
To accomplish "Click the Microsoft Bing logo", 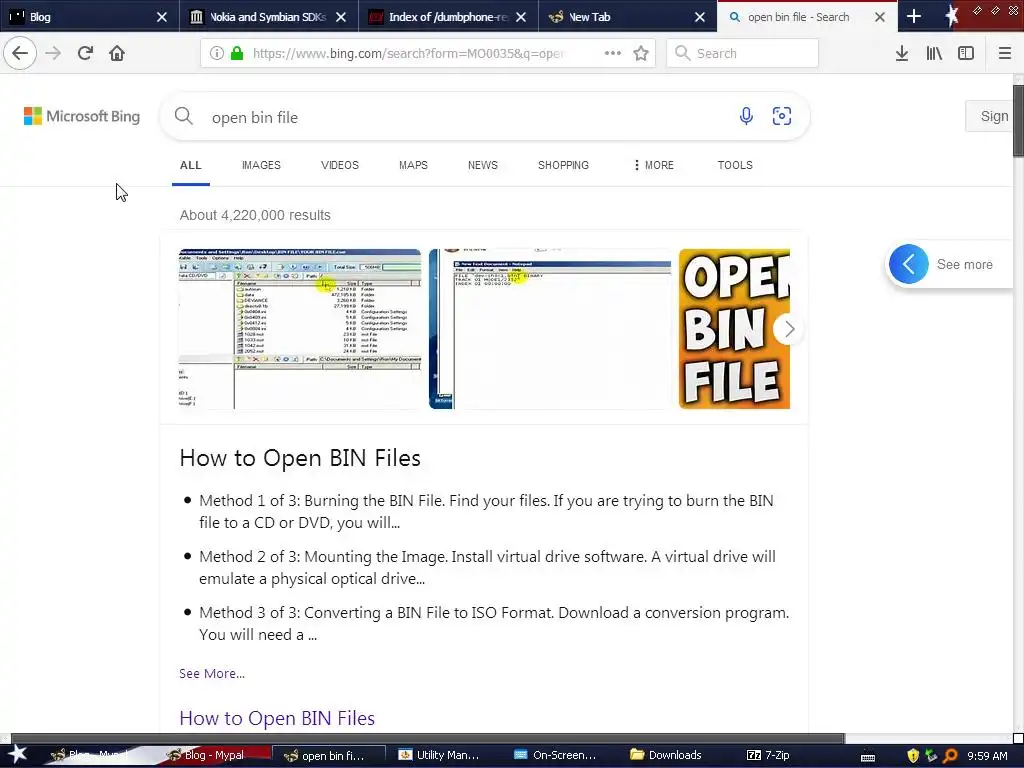I will click(x=82, y=116).
